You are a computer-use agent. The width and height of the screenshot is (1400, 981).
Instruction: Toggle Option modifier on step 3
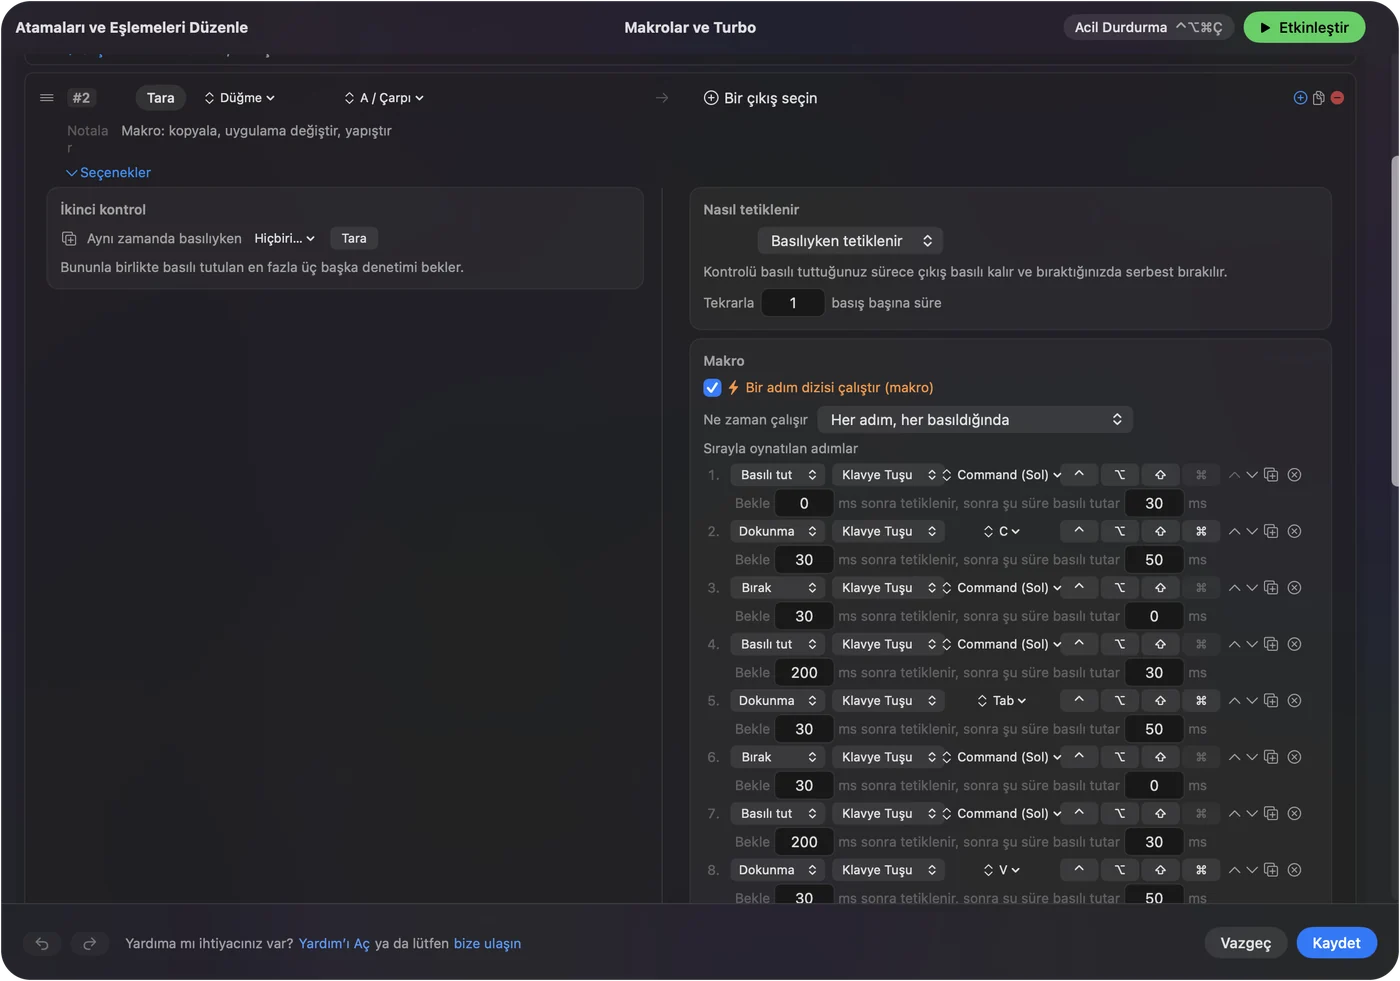click(1120, 588)
